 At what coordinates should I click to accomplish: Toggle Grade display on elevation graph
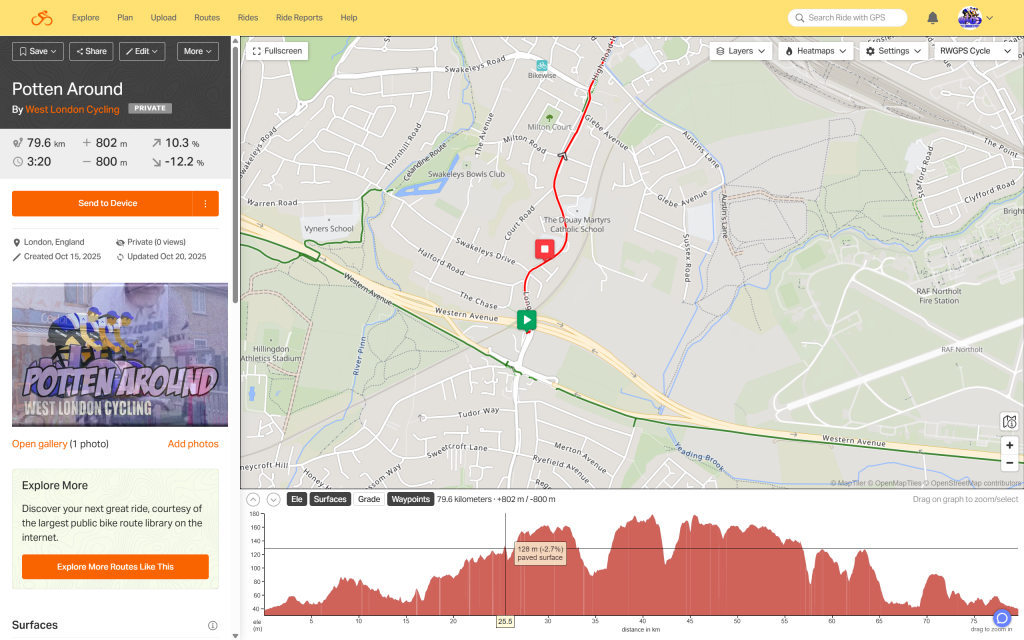[x=369, y=499]
